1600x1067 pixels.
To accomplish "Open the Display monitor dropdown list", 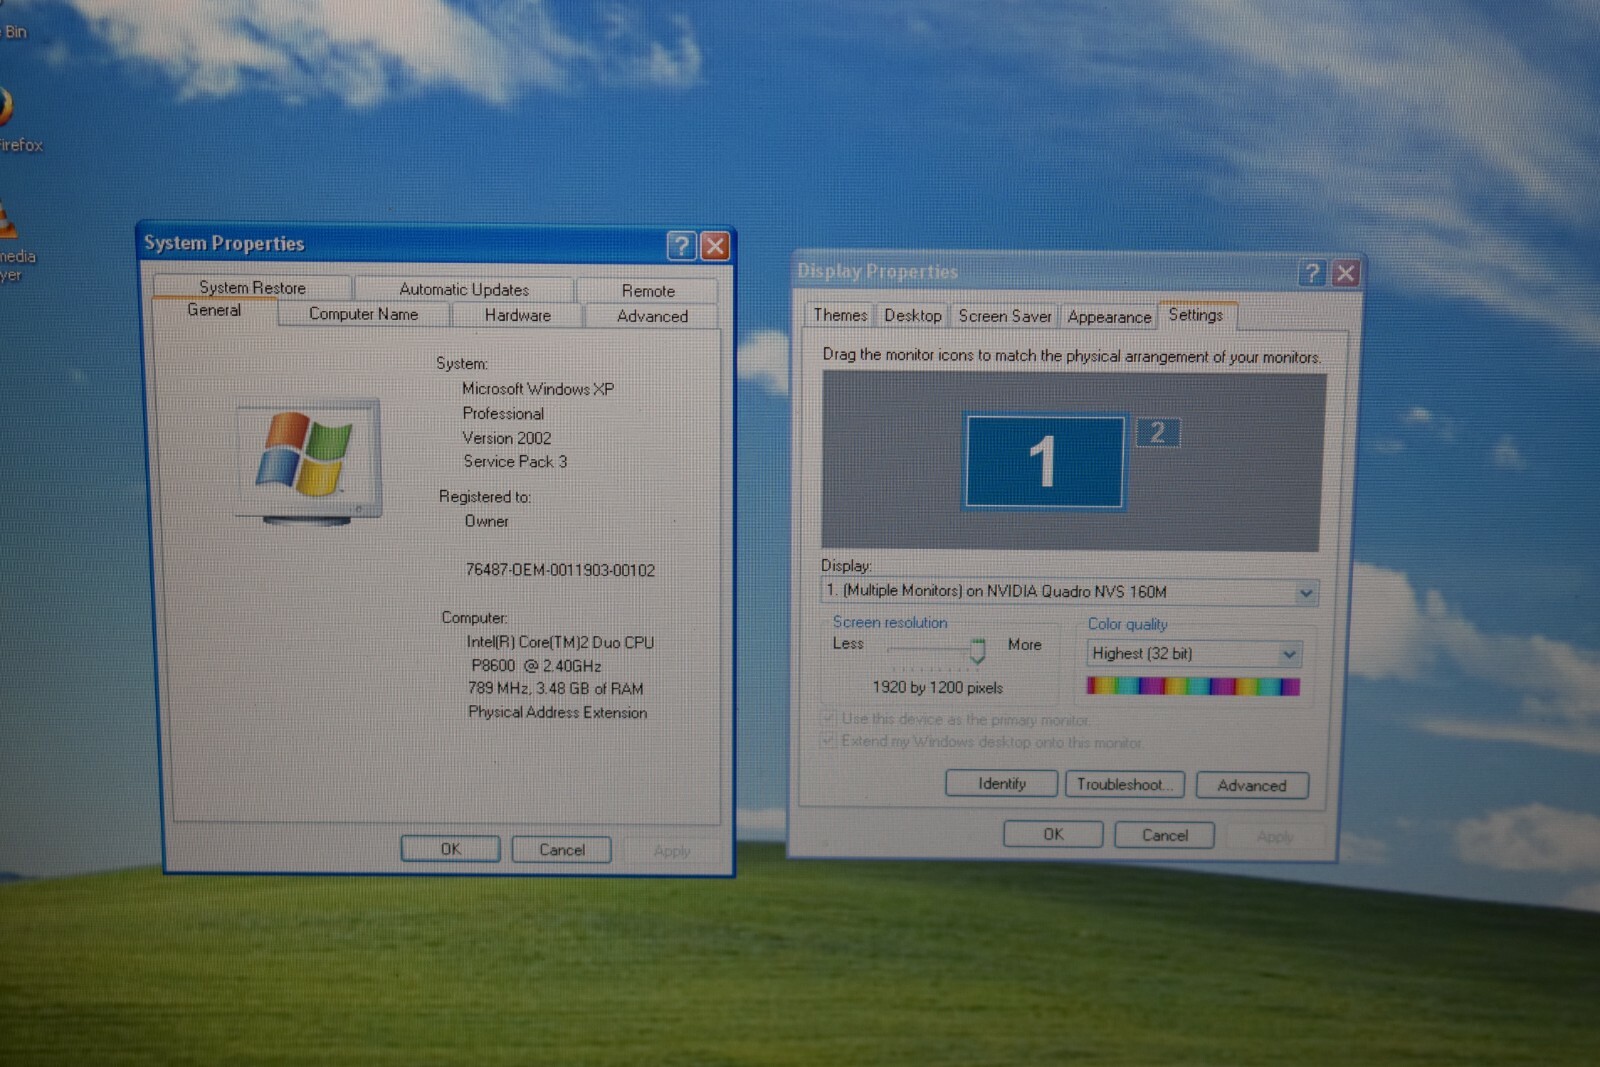I will click(x=1306, y=593).
